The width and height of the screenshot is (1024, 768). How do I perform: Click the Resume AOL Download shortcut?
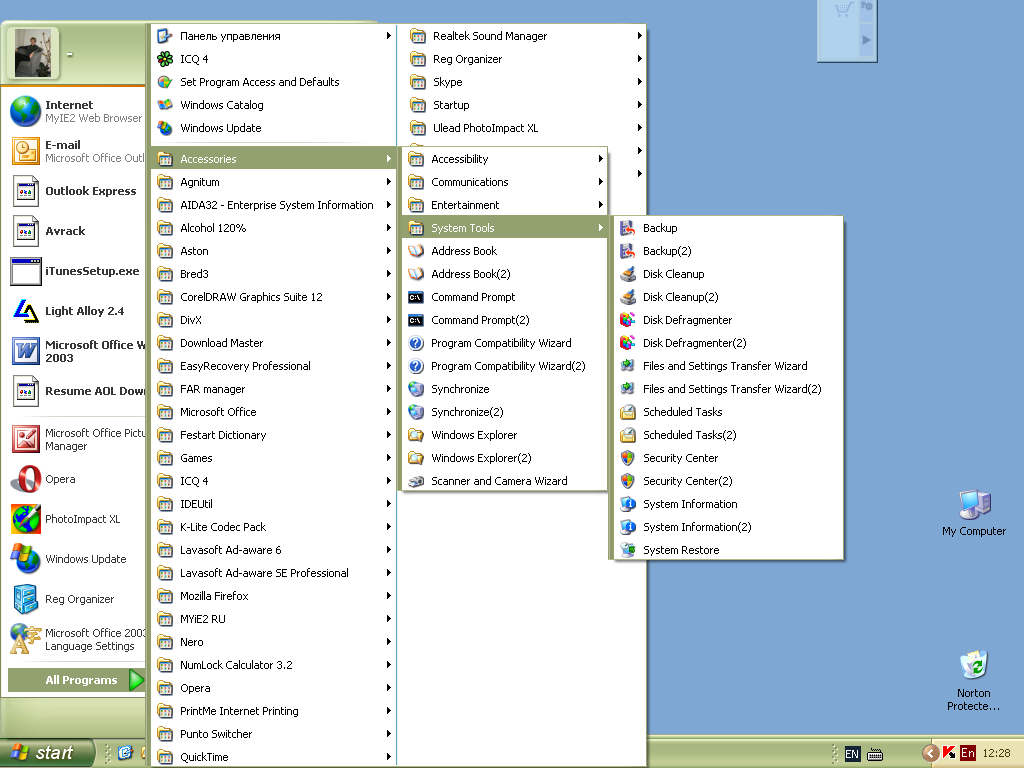point(76,391)
